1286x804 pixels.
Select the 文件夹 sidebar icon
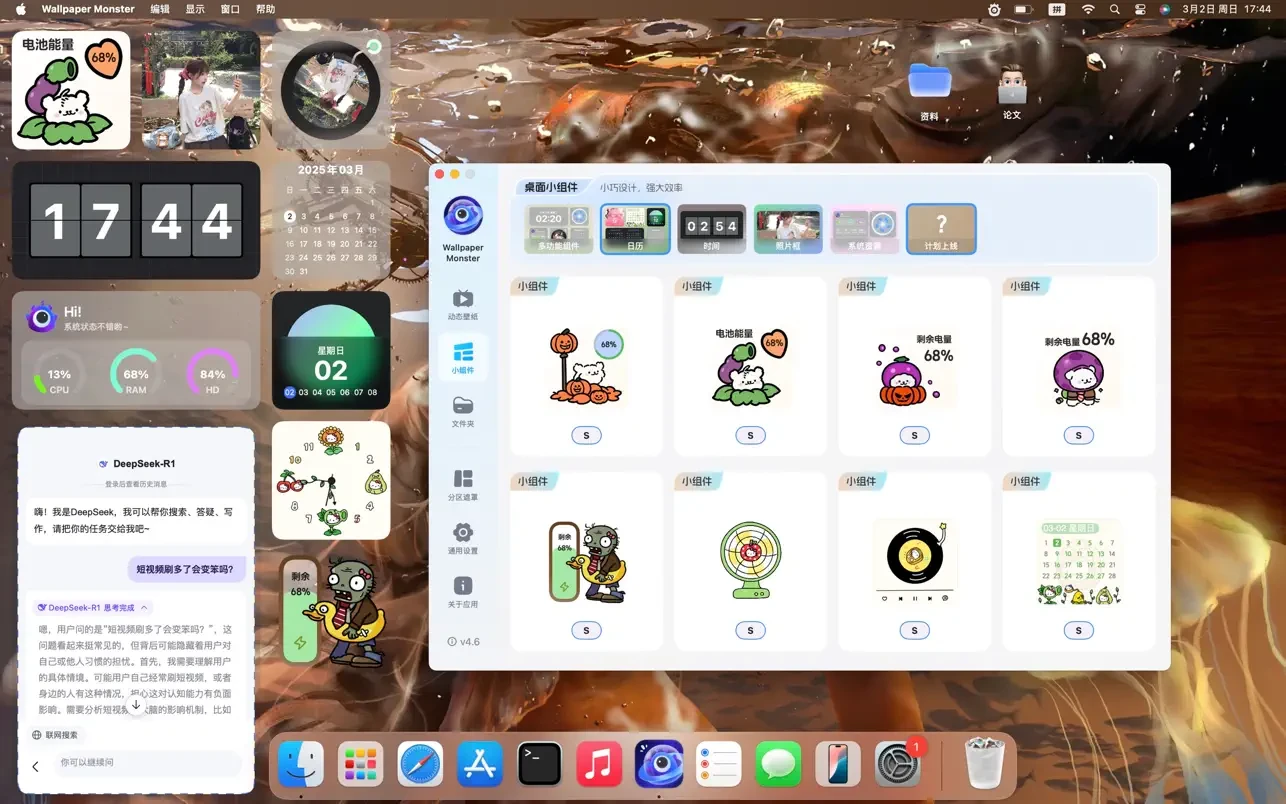462,412
